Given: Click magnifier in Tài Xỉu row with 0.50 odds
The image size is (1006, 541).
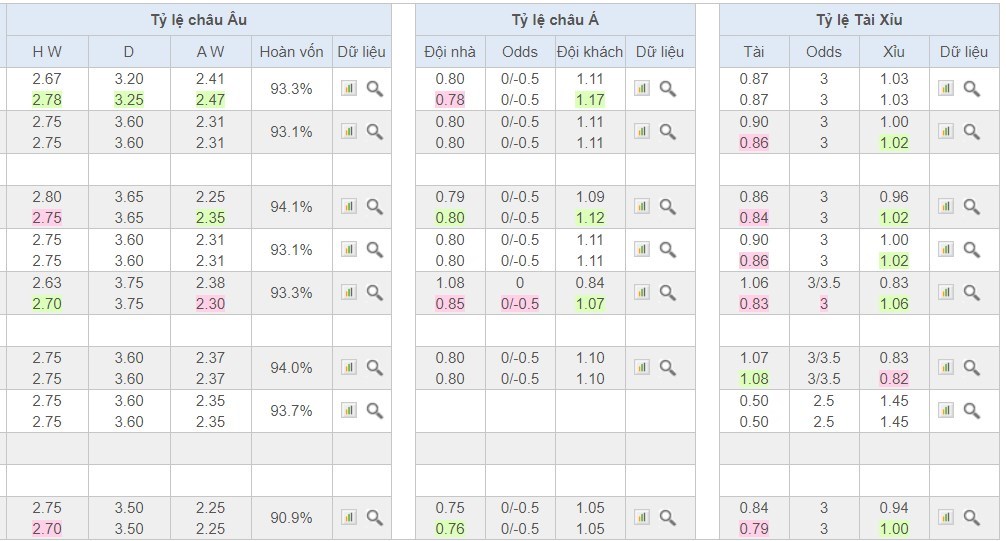Looking at the screenshot, I should [x=971, y=411].
